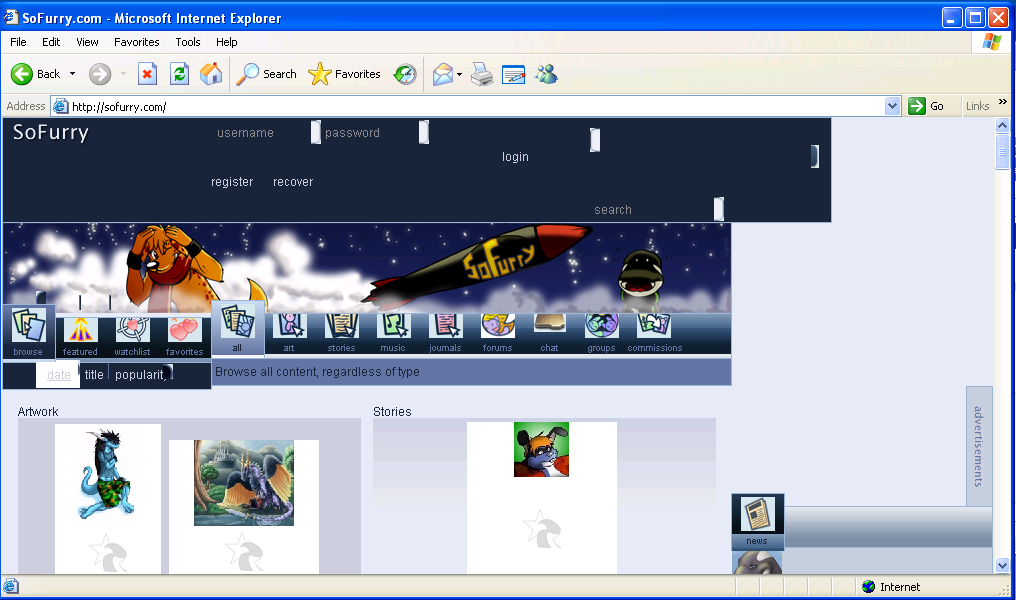Sort by popularity tab

click(x=141, y=375)
